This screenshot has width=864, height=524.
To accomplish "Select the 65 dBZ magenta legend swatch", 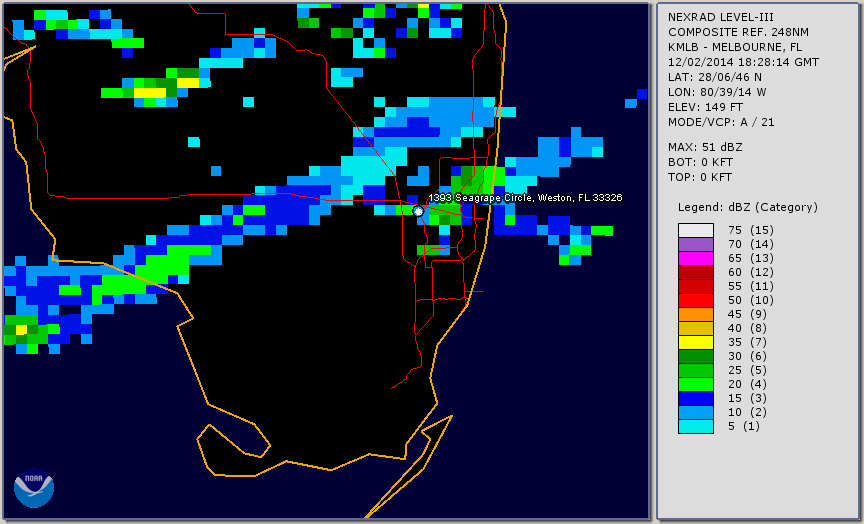I will 696,258.
